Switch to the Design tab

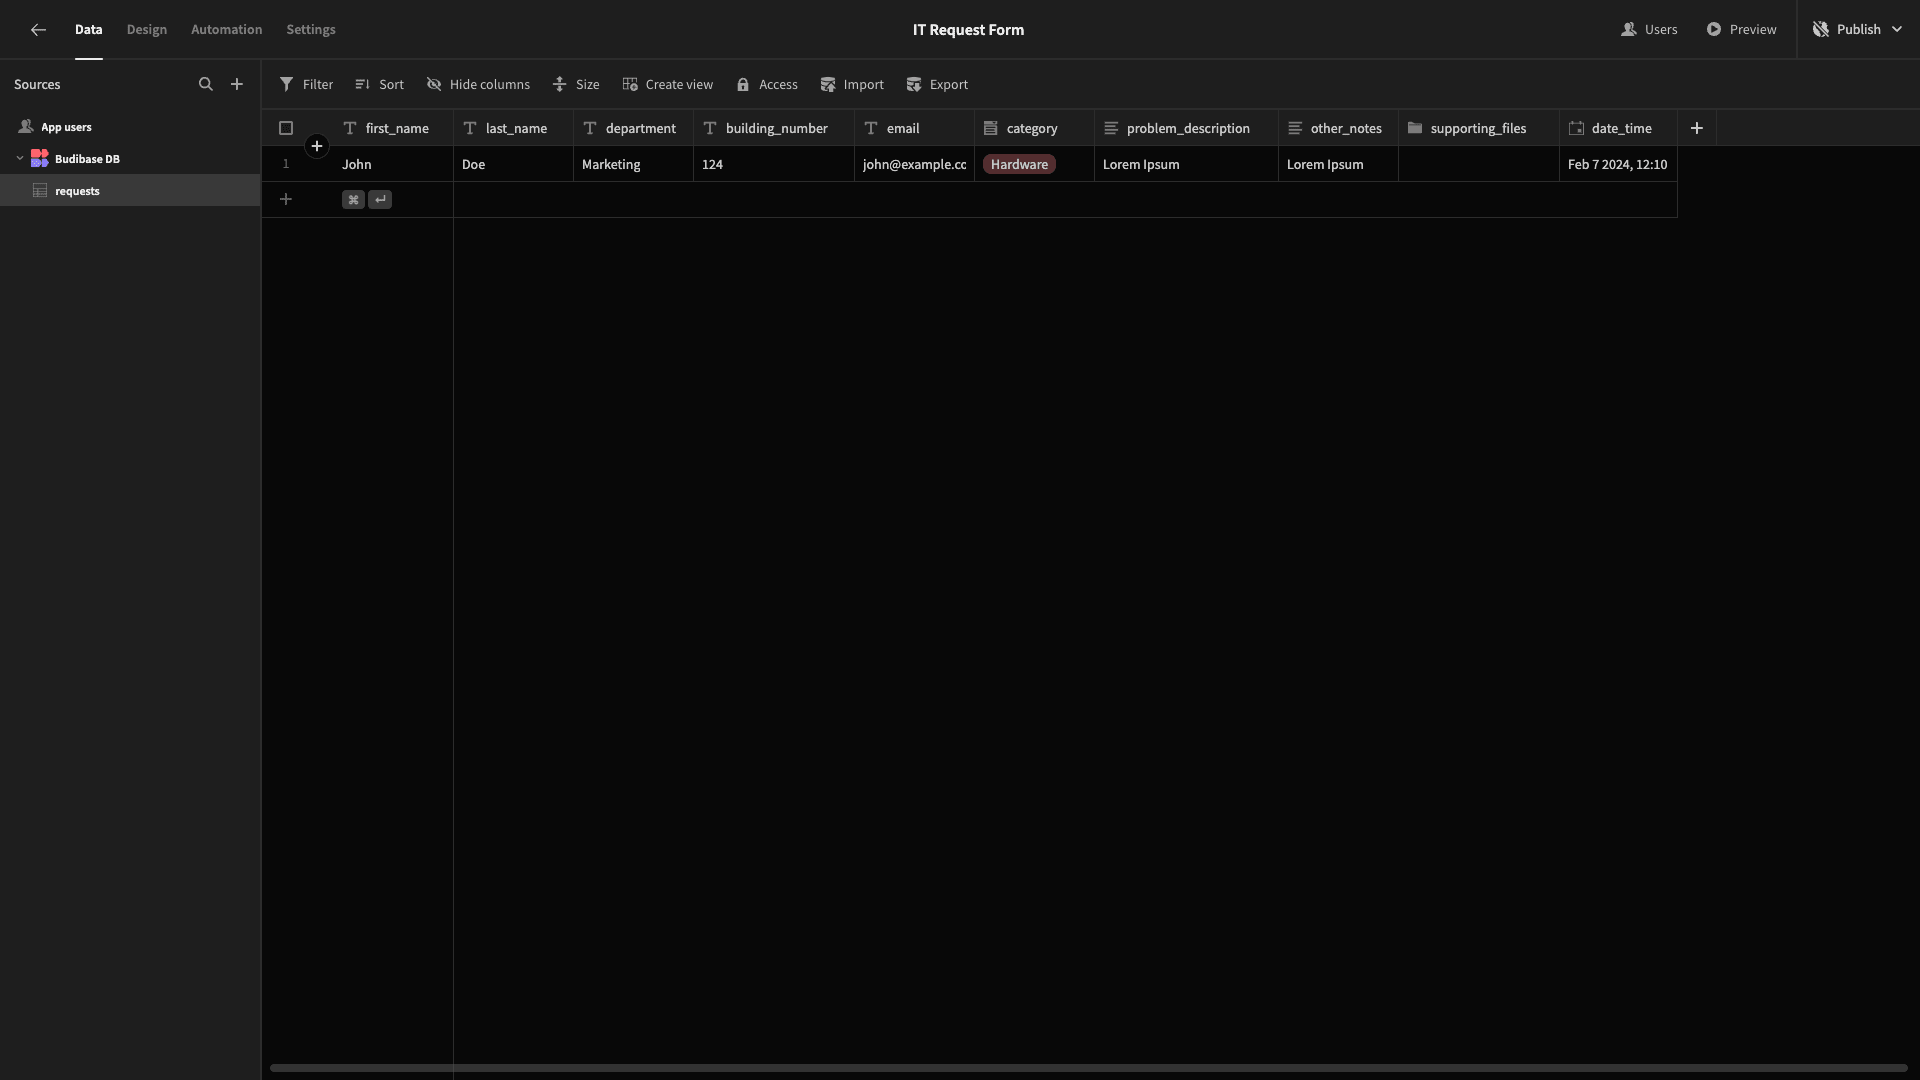[x=147, y=30]
